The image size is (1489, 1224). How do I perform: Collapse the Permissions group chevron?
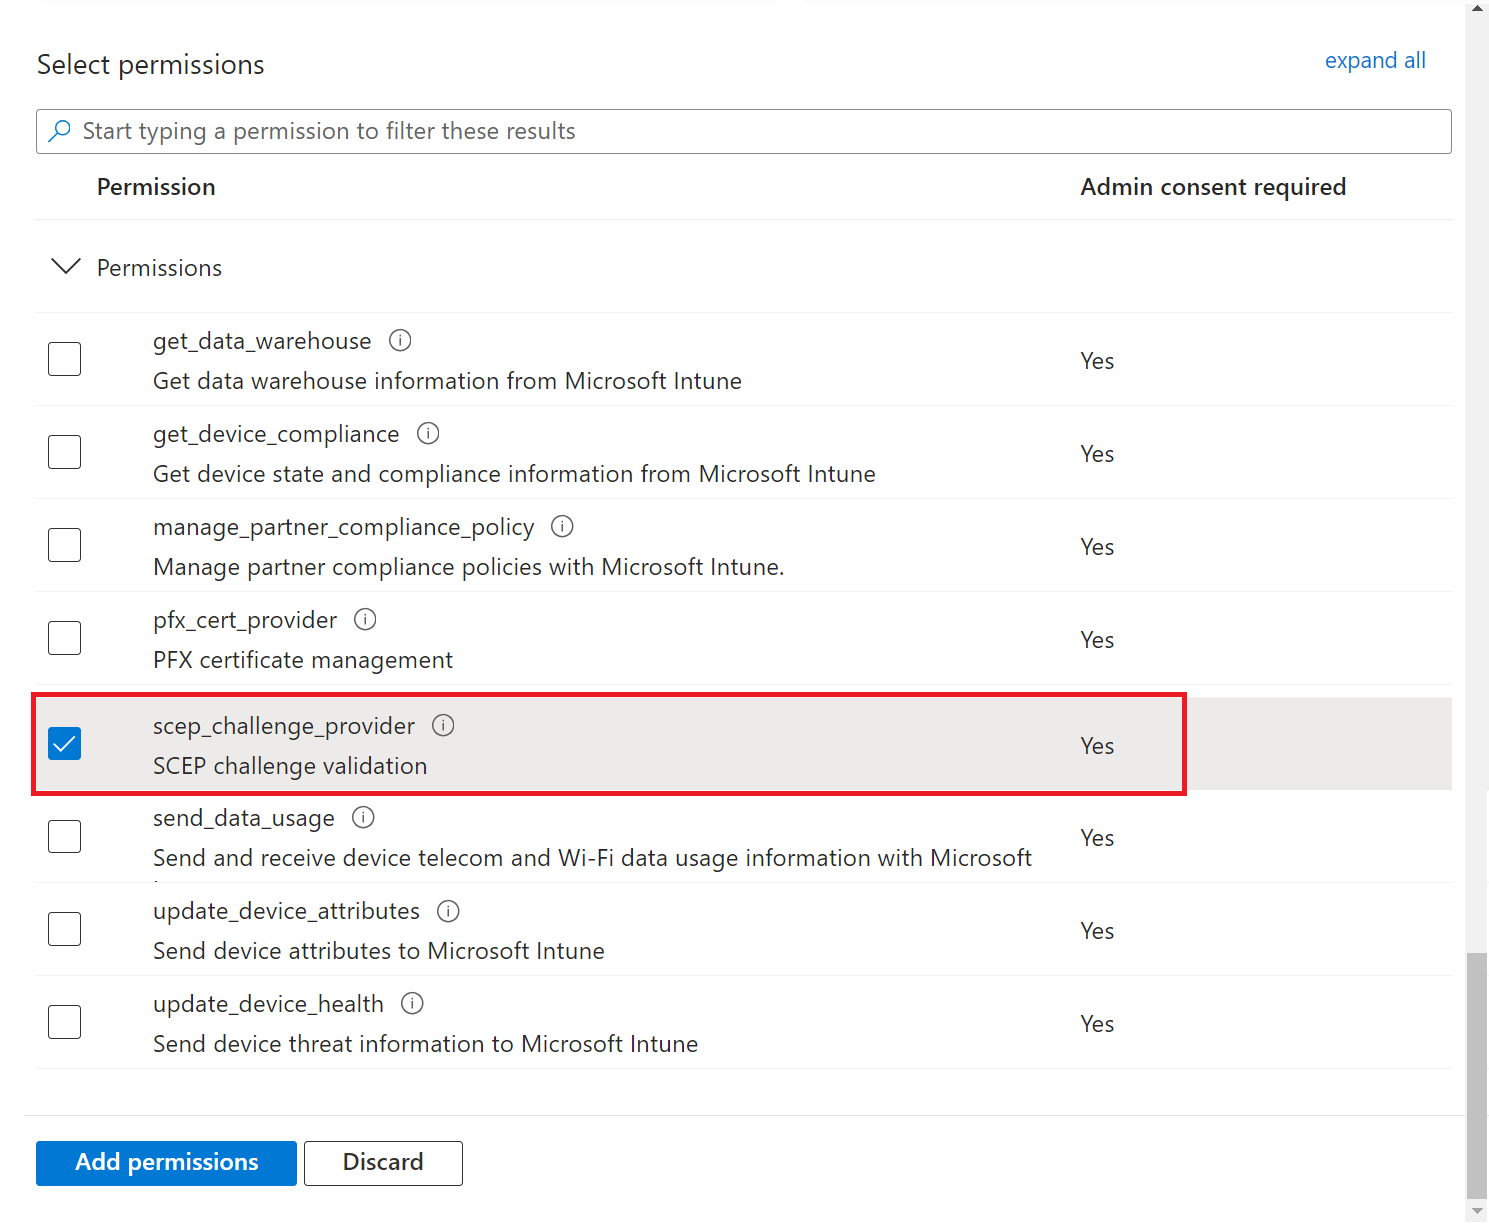(x=66, y=267)
